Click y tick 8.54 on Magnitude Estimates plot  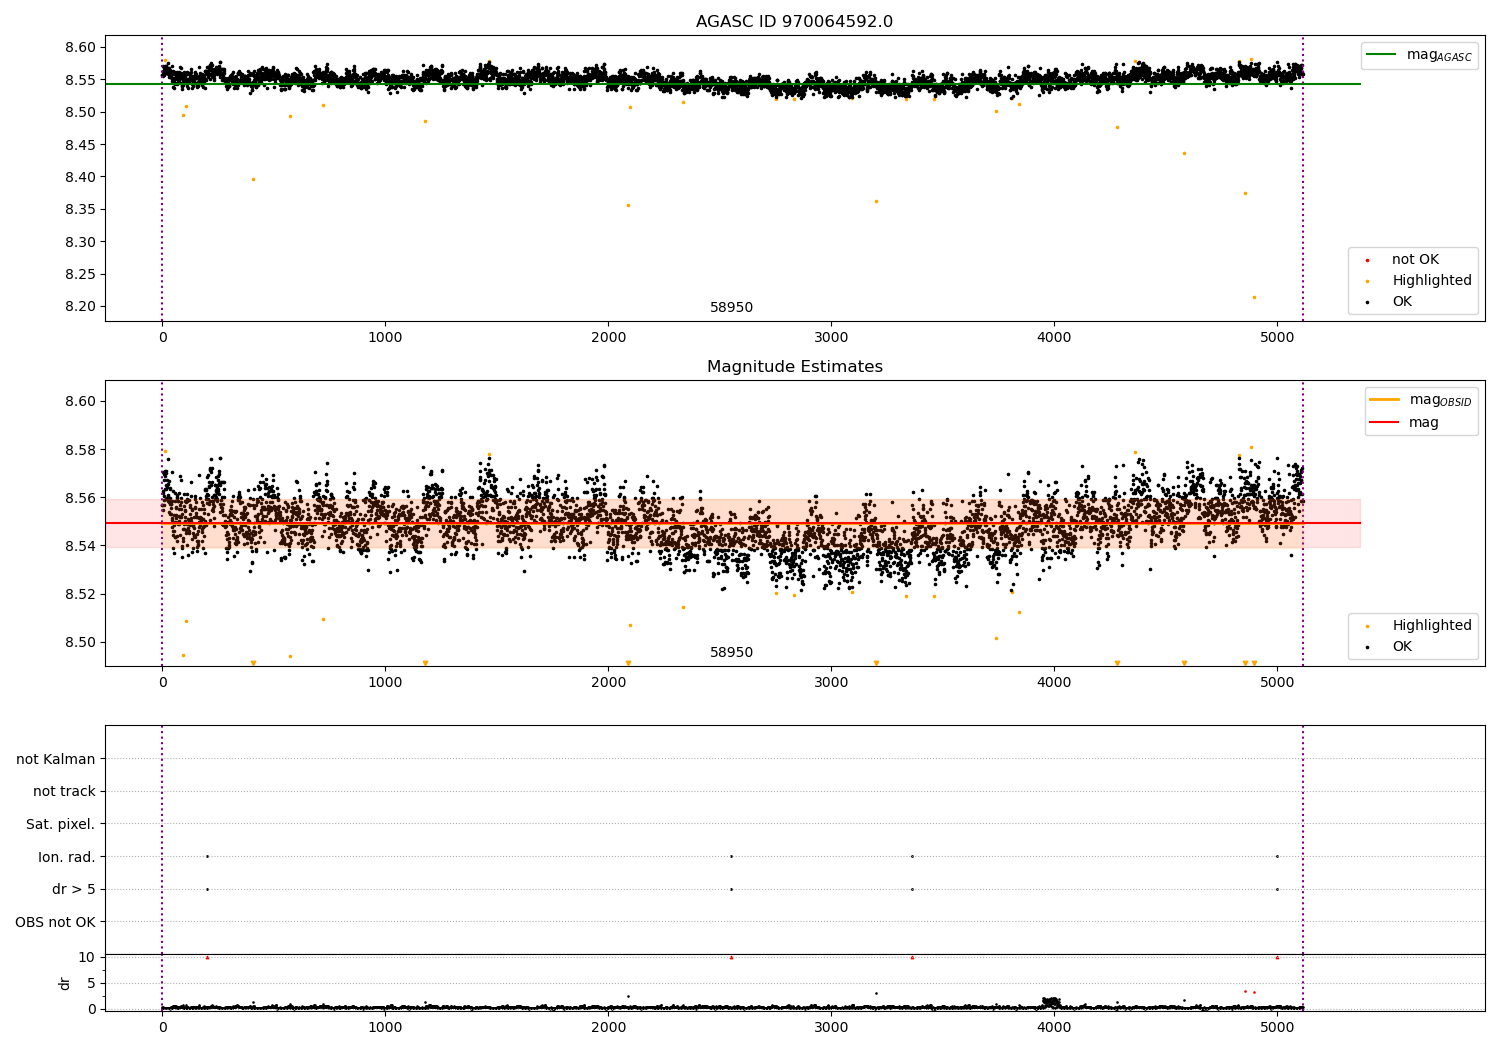81,546
